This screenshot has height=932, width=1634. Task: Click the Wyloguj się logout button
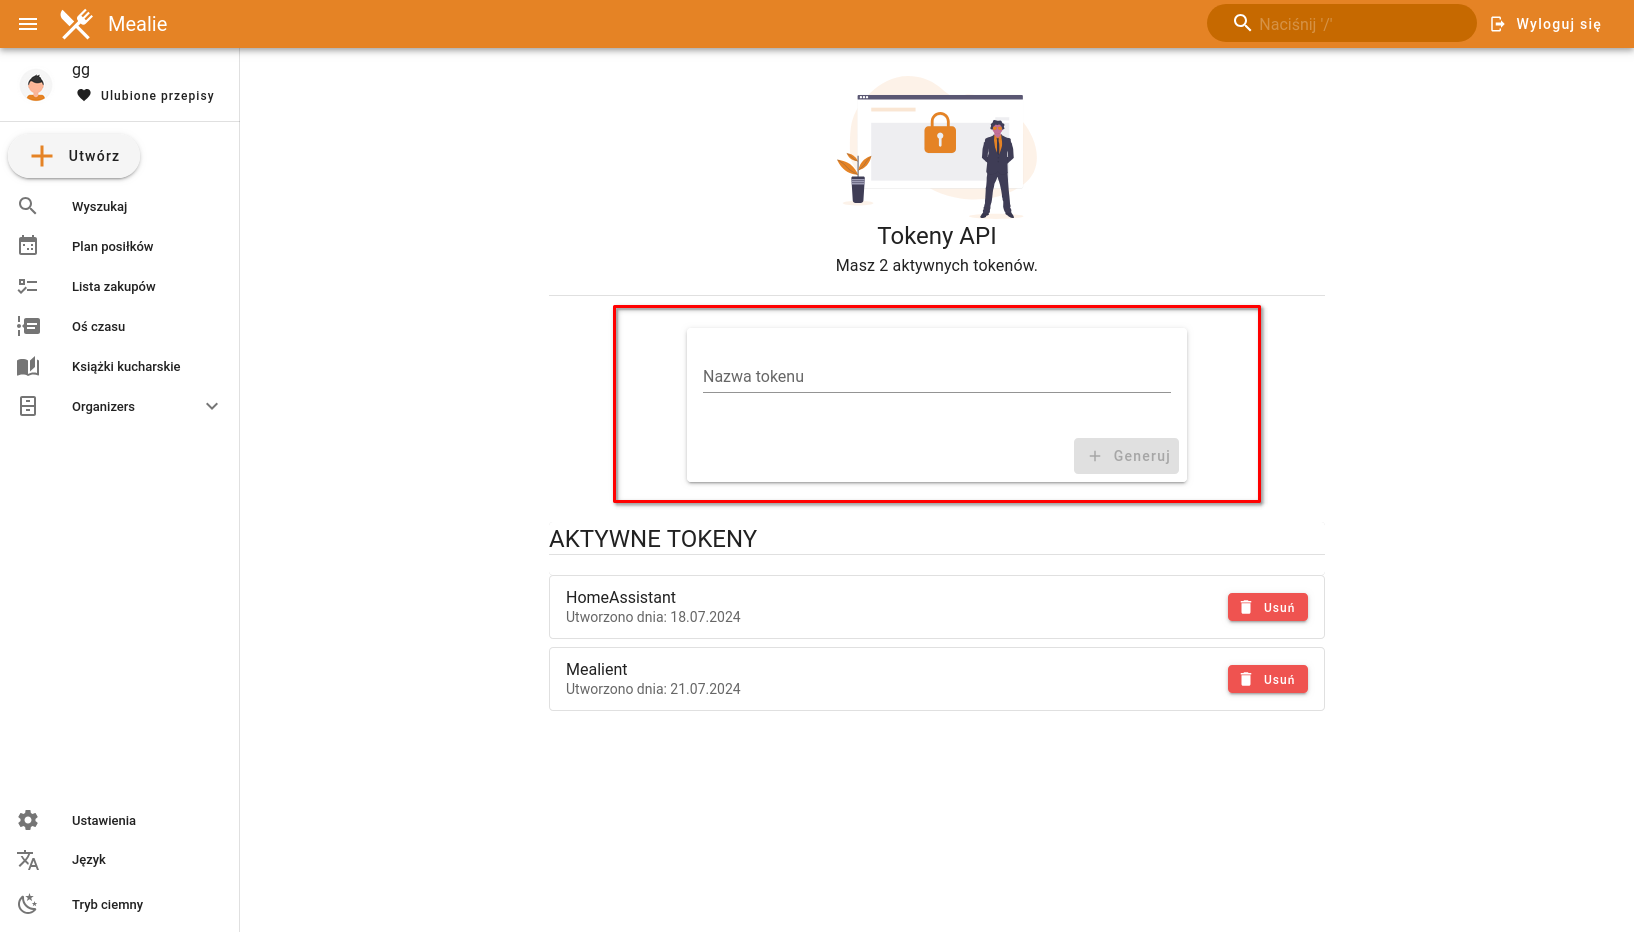(1546, 24)
